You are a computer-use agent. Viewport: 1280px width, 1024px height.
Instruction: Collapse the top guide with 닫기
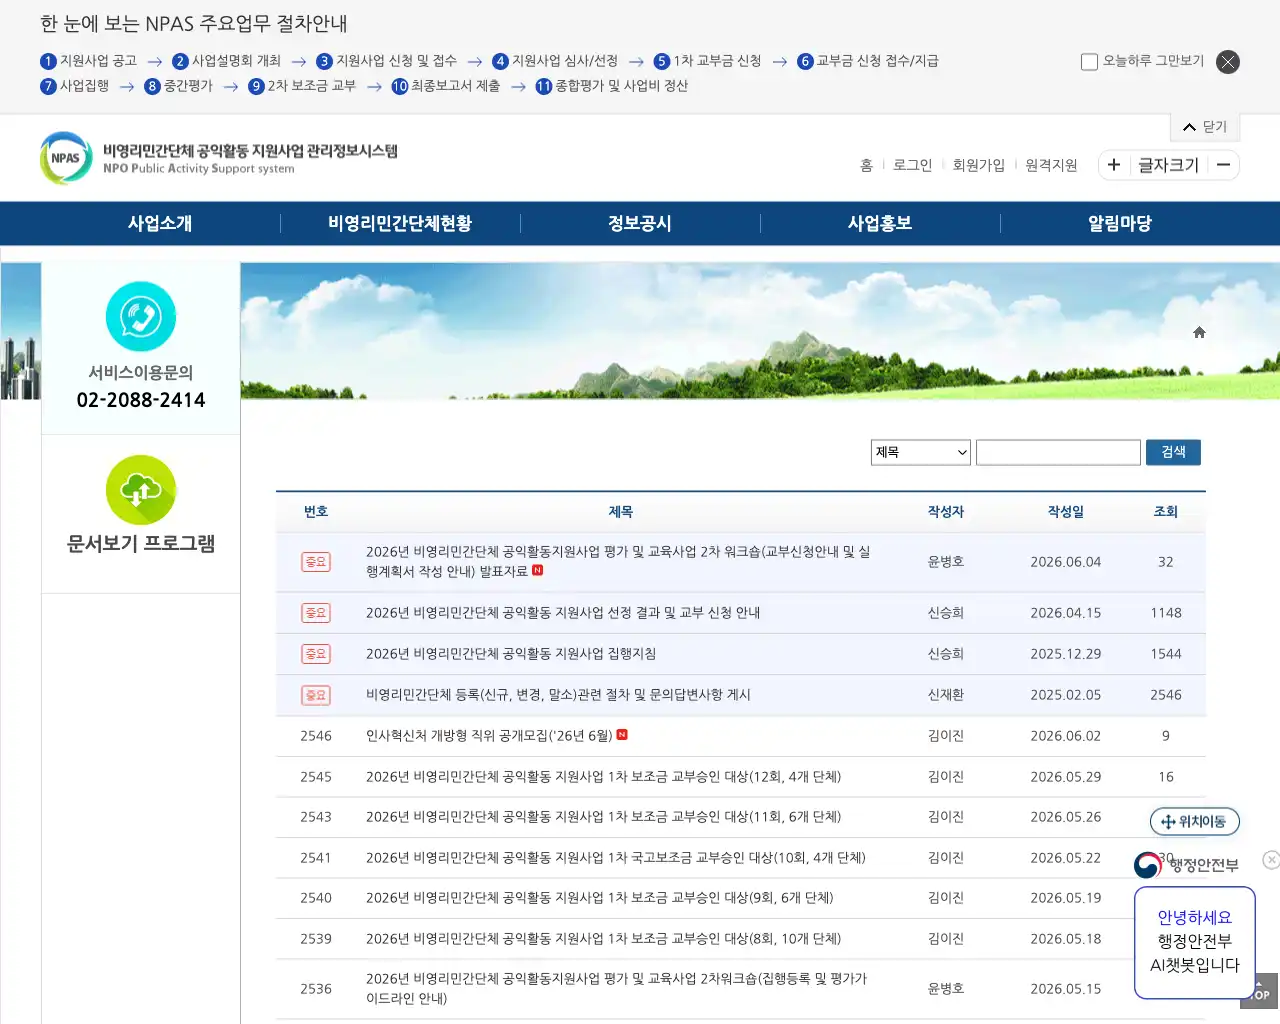1205,127
